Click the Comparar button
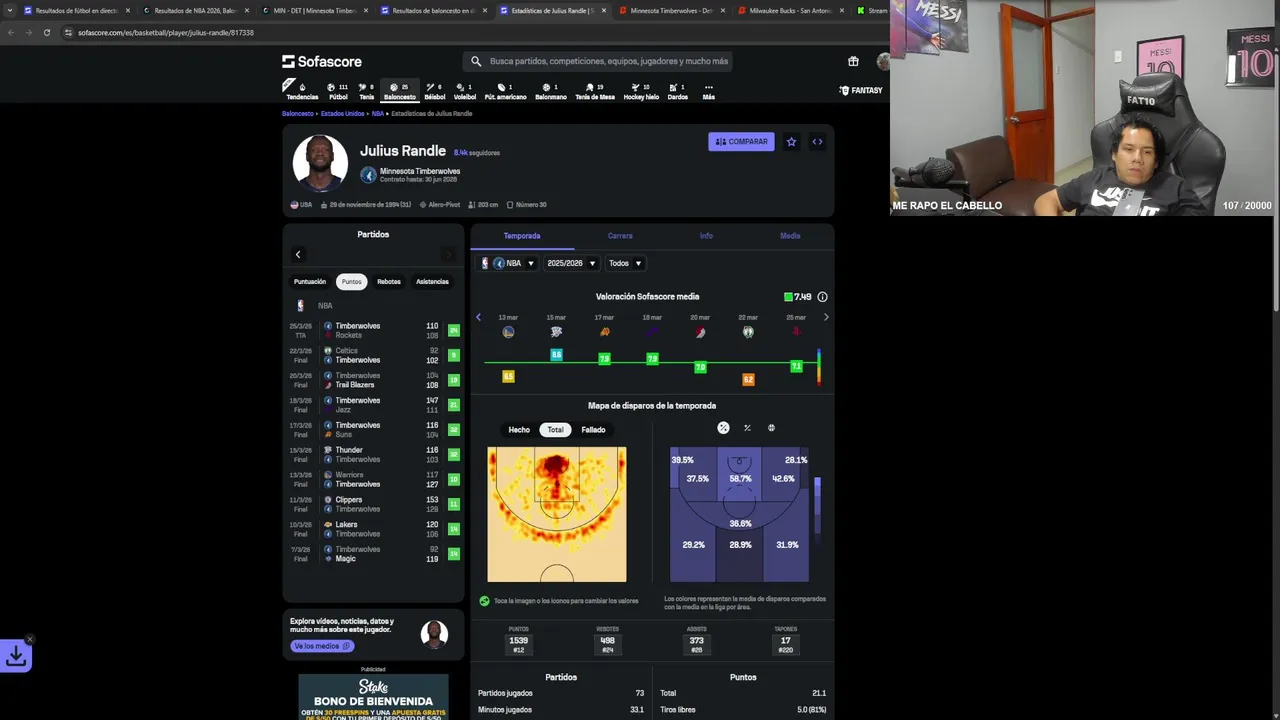Viewport: 1280px width, 720px height. [741, 142]
